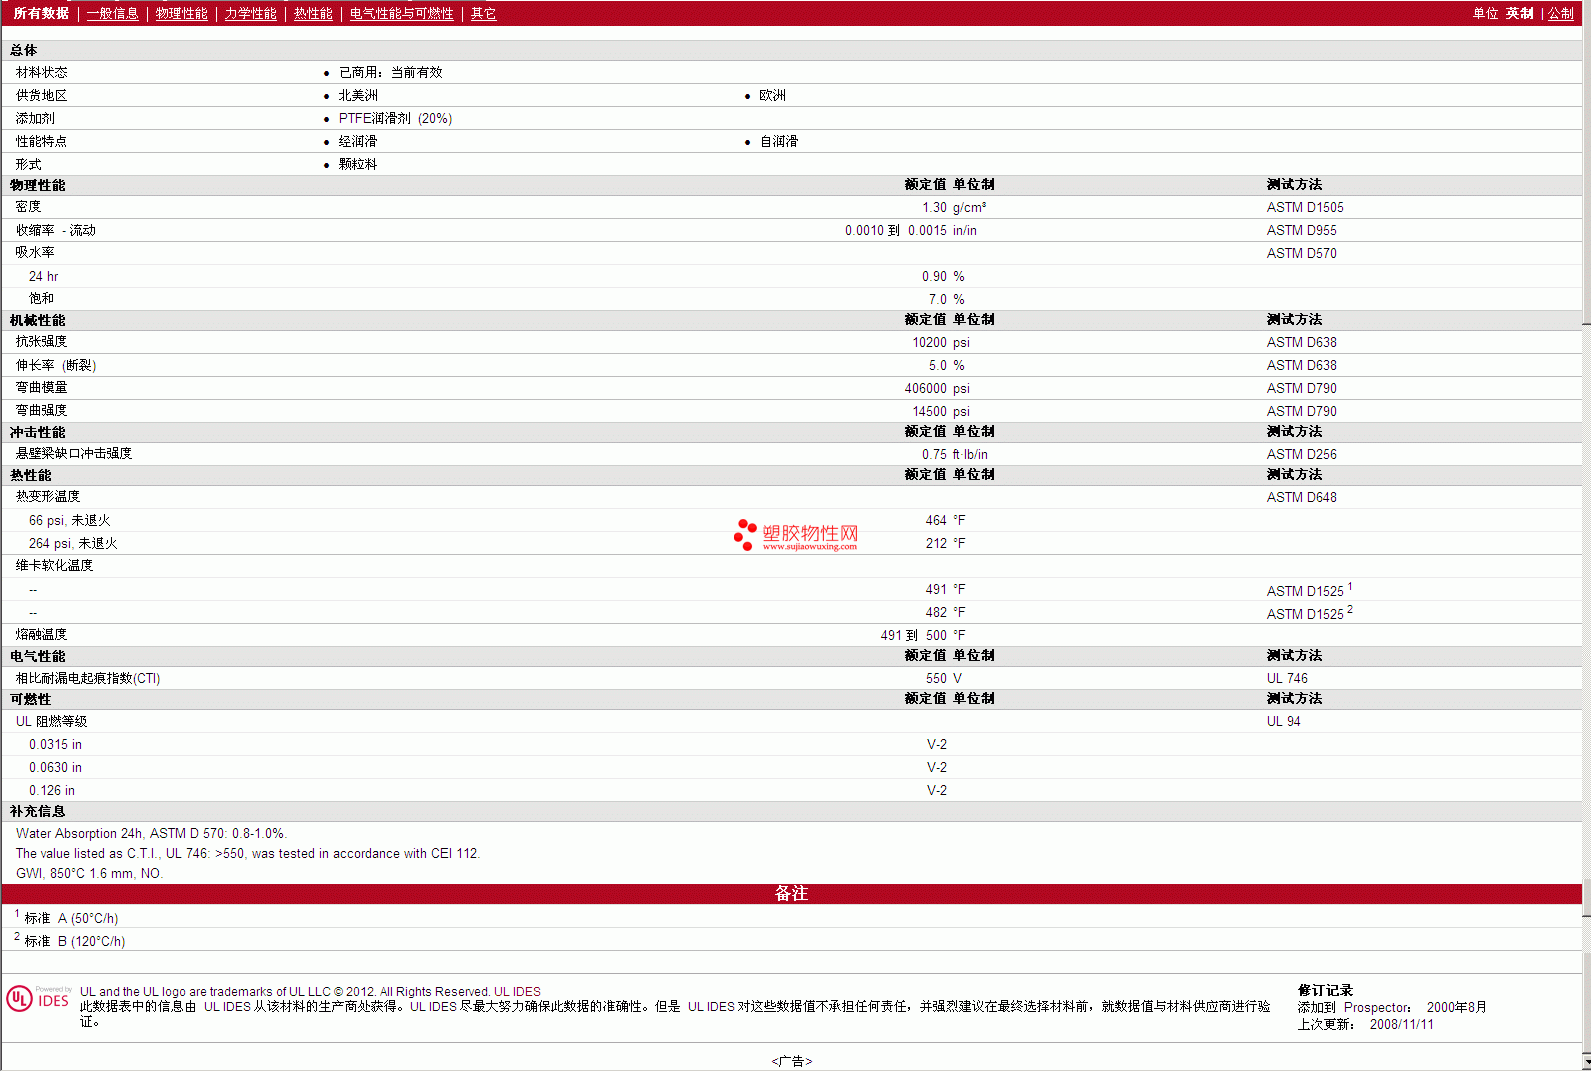
Task: Click the vertical scrollbar track
Action: (x=1586, y=600)
